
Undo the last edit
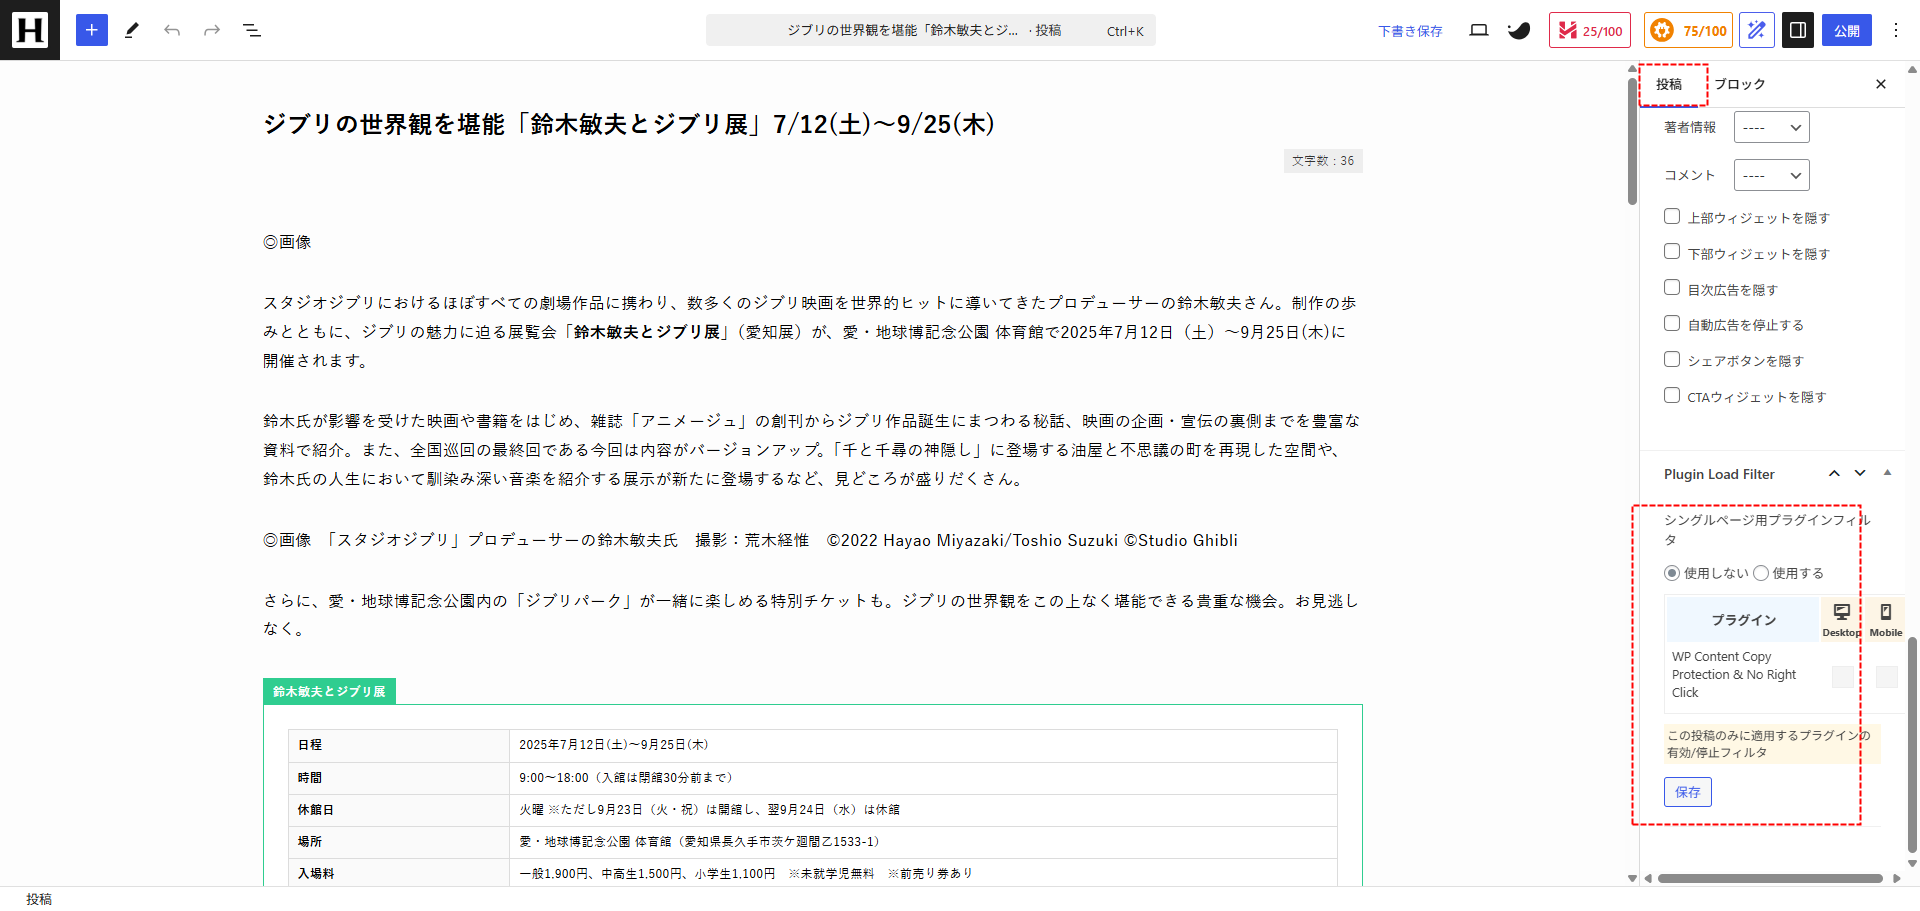click(x=172, y=30)
